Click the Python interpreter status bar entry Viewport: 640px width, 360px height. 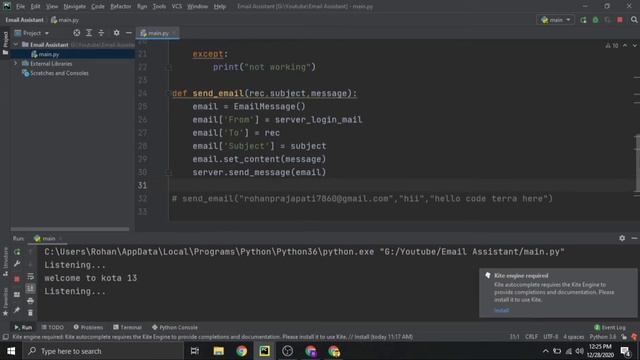602,337
